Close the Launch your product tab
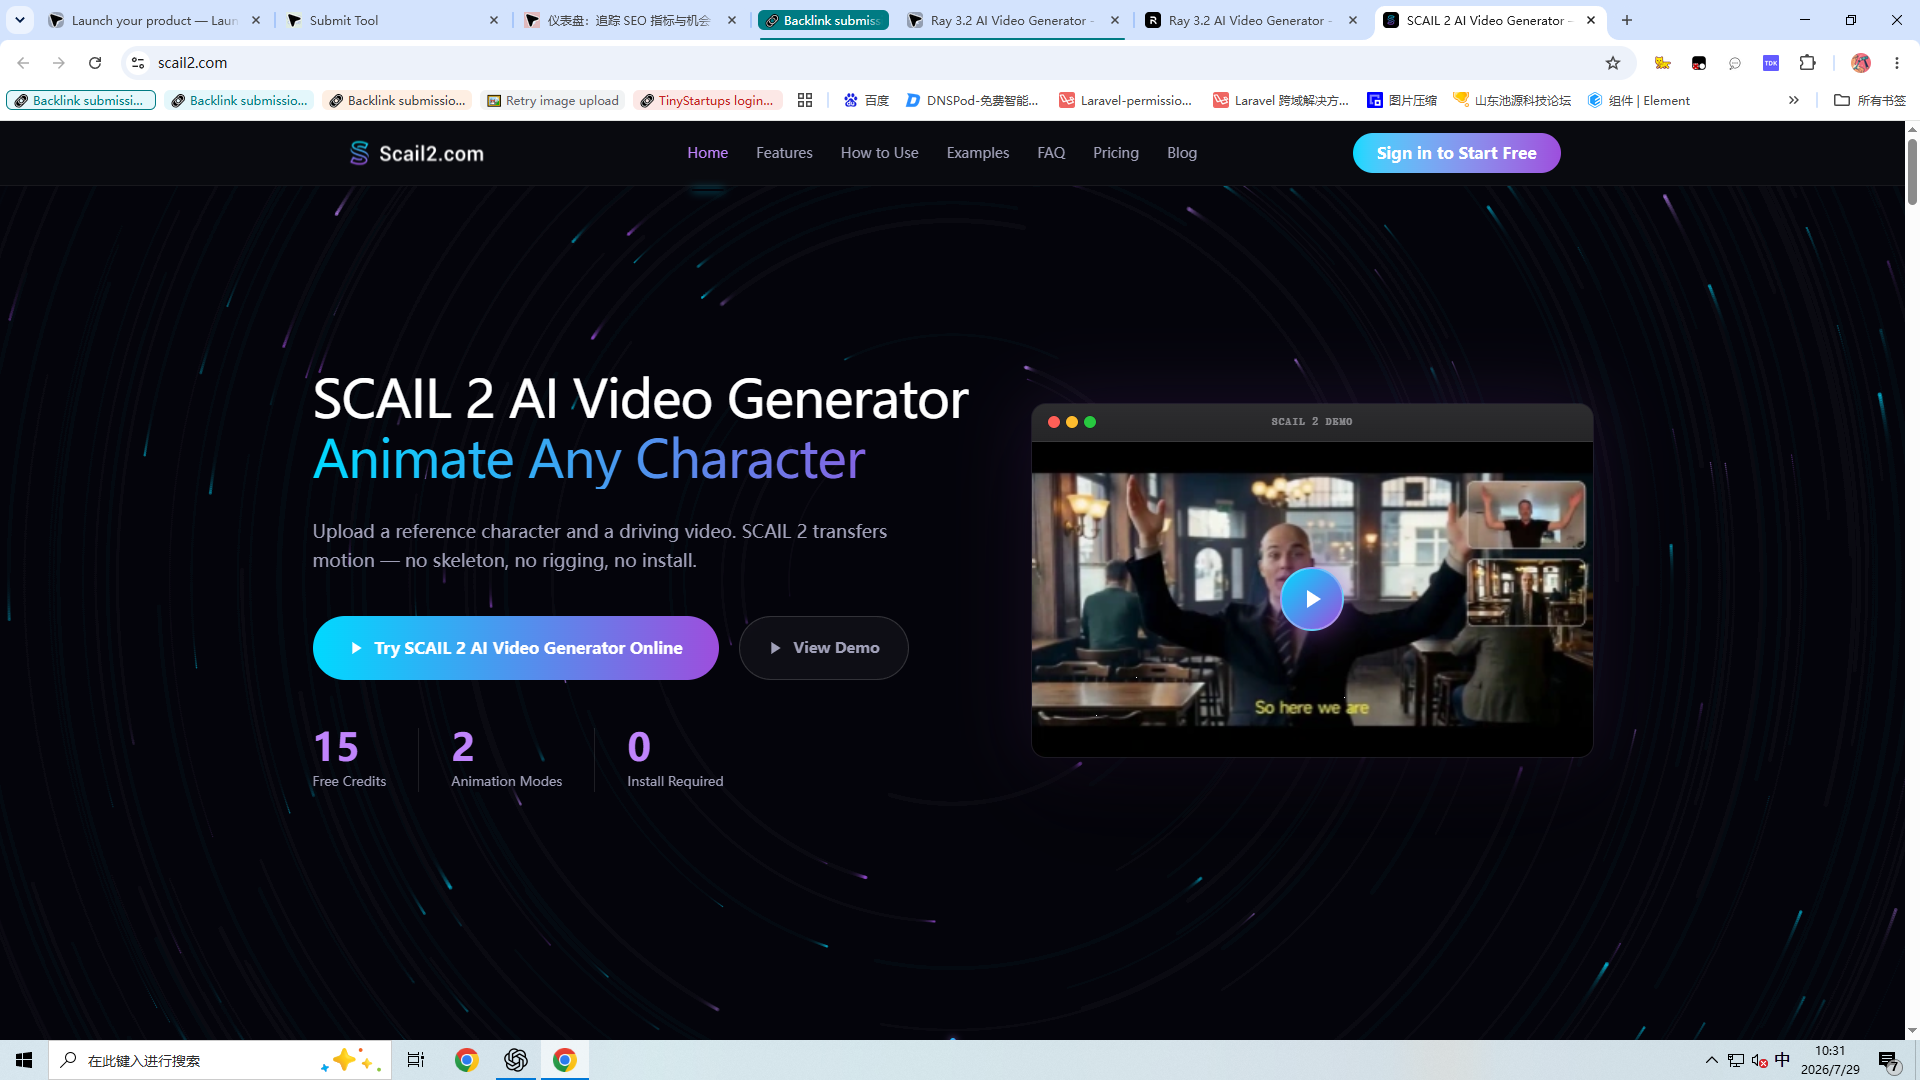This screenshot has width=1920, height=1080. pyautogui.click(x=256, y=20)
